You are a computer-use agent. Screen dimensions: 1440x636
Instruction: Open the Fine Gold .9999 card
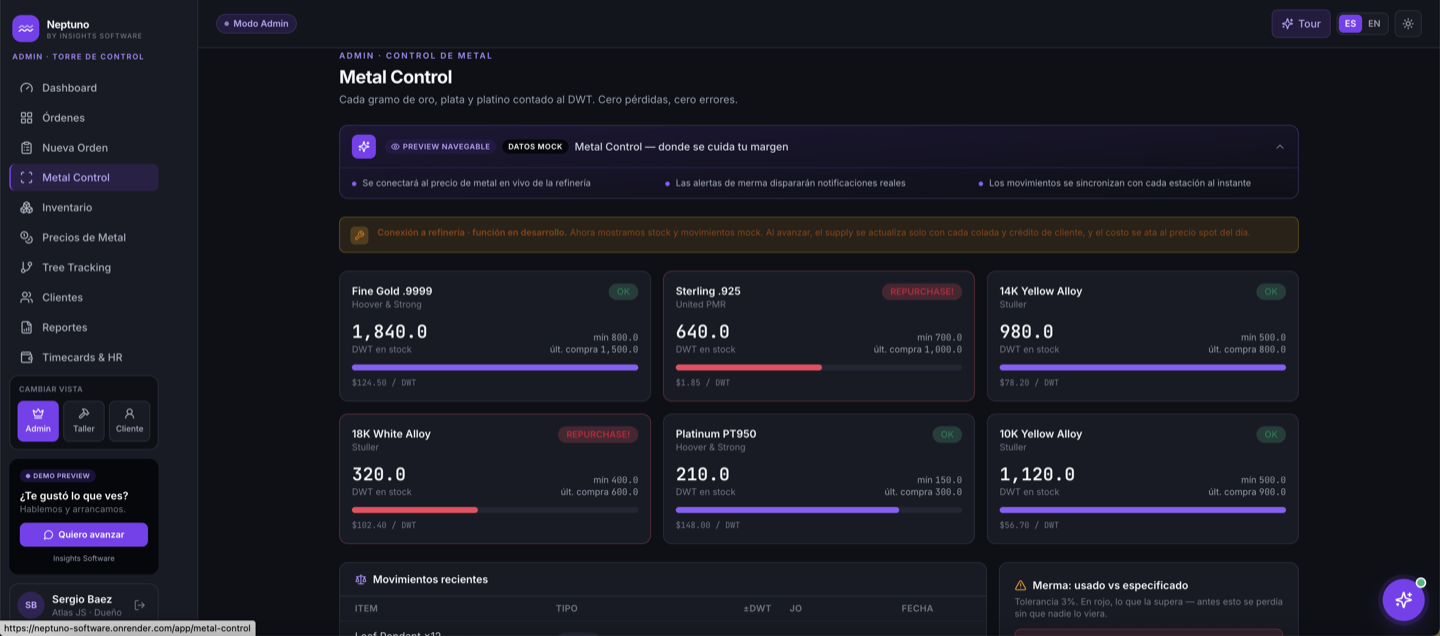pyautogui.click(x=495, y=336)
